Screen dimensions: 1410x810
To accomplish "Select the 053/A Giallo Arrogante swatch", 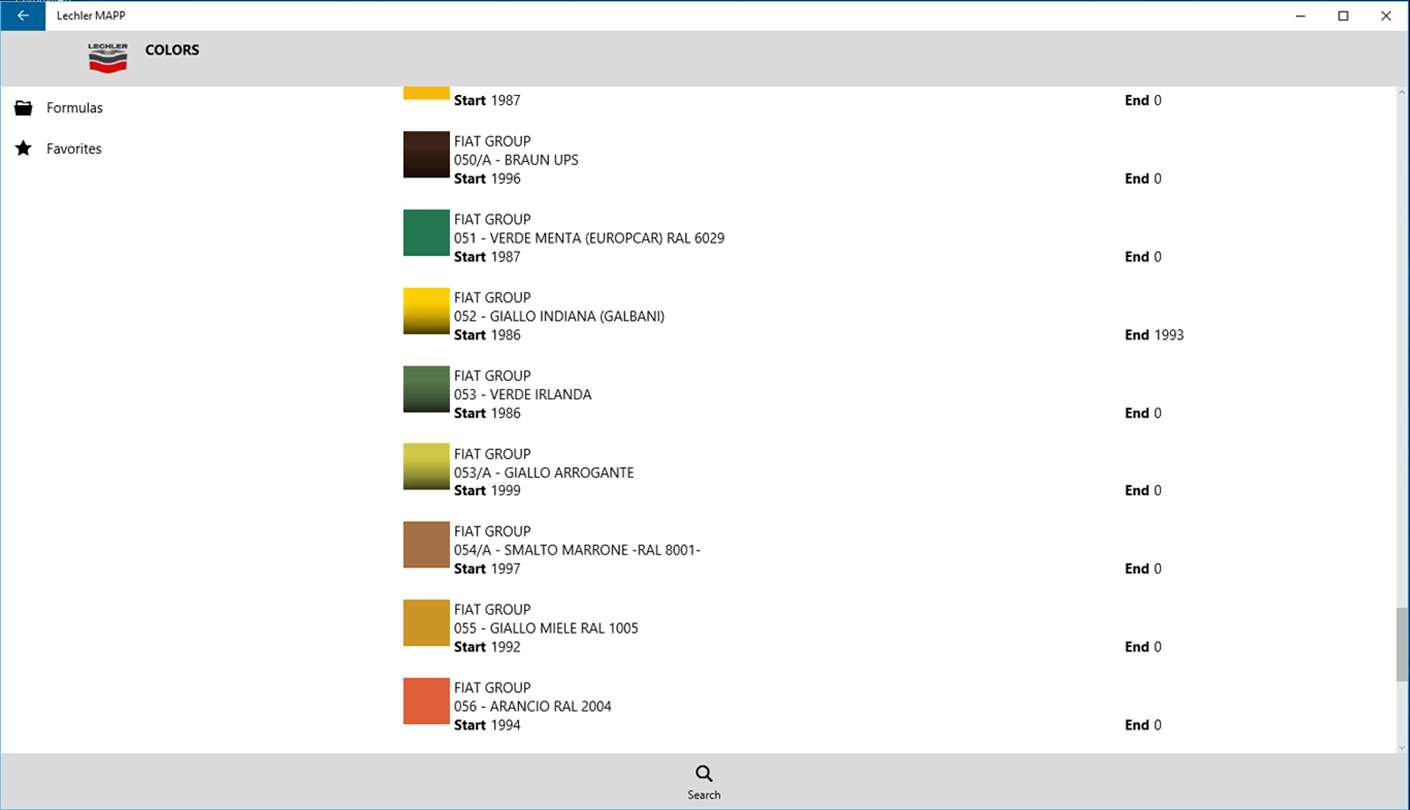I will 426,467.
